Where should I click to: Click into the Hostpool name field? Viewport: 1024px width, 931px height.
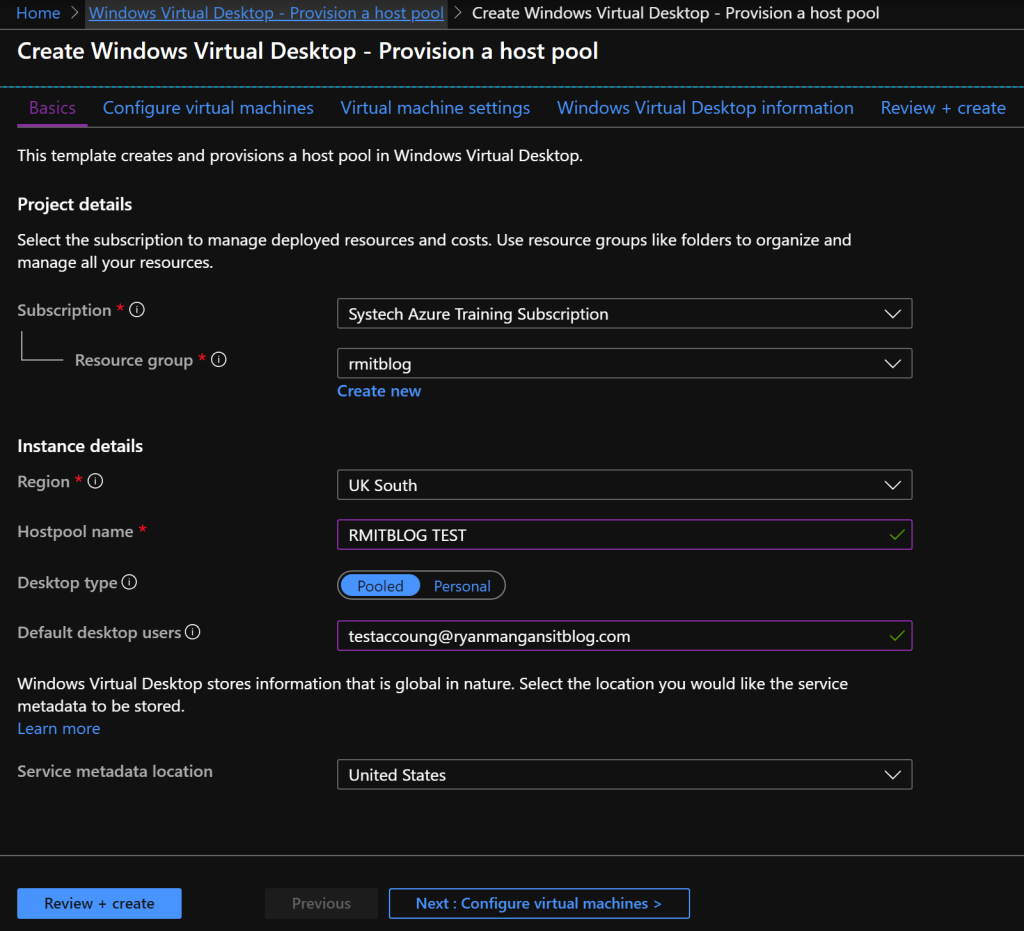pos(624,535)
